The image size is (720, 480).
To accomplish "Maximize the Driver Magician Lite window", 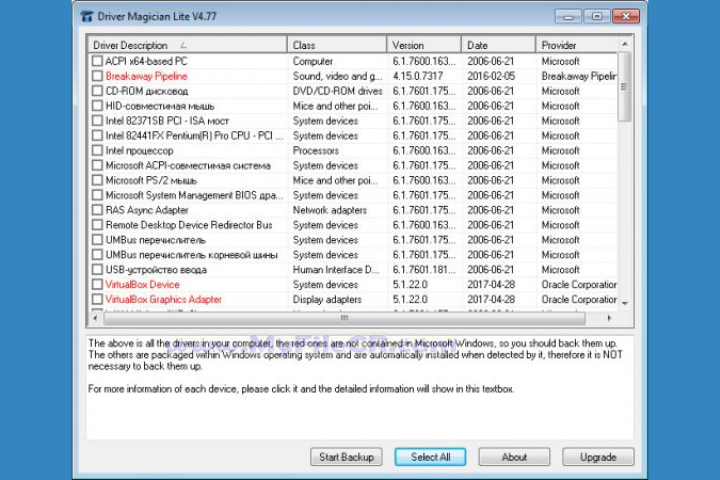I will click(x=596, y=17).
